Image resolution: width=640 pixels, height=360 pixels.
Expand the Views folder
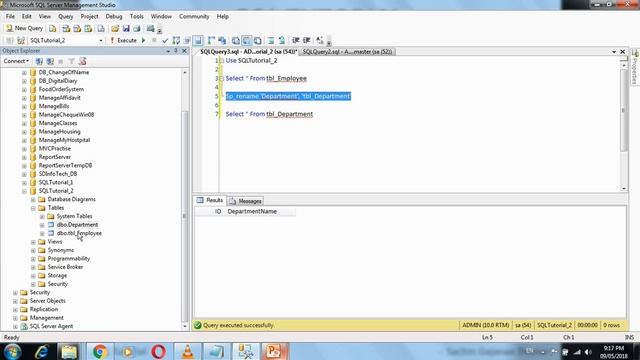(x=33, y=242)
